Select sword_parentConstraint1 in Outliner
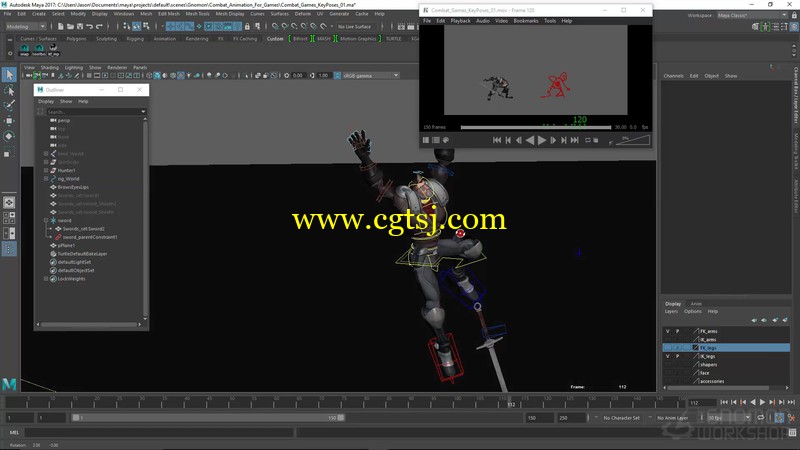This screenshot has width=800, height=450. 90,237
